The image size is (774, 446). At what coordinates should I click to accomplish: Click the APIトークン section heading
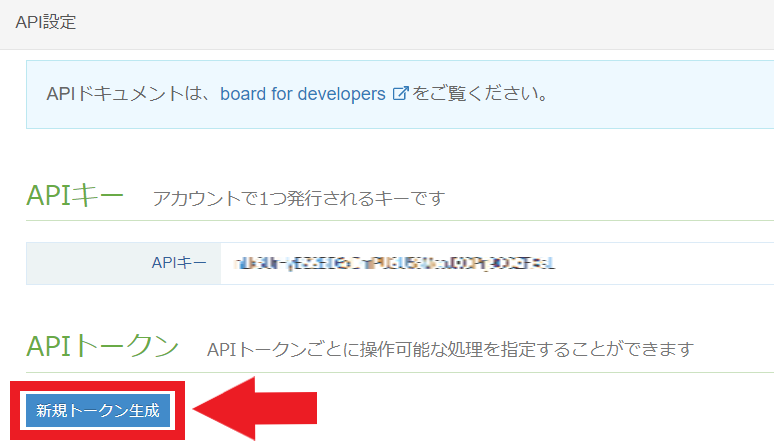tap(102, 346)
